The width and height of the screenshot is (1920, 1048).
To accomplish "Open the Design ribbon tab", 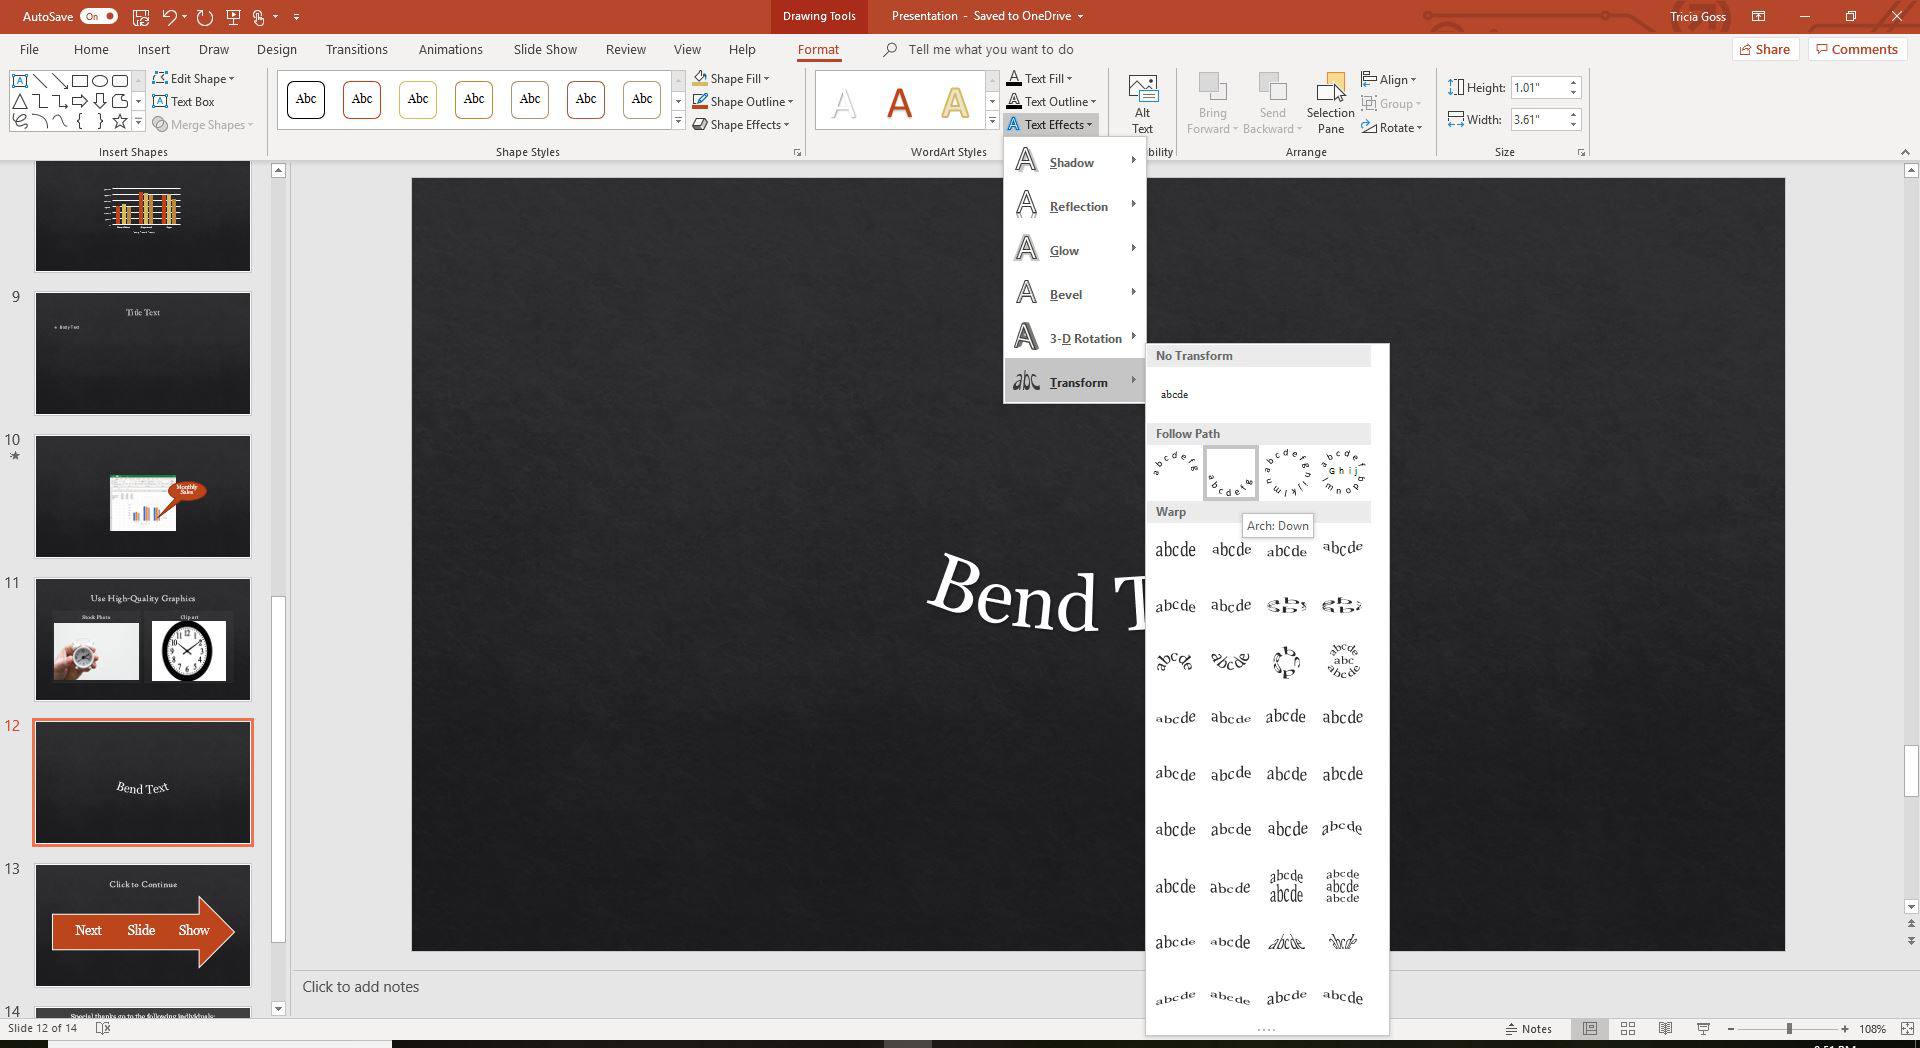I will (x=276, y=49).
